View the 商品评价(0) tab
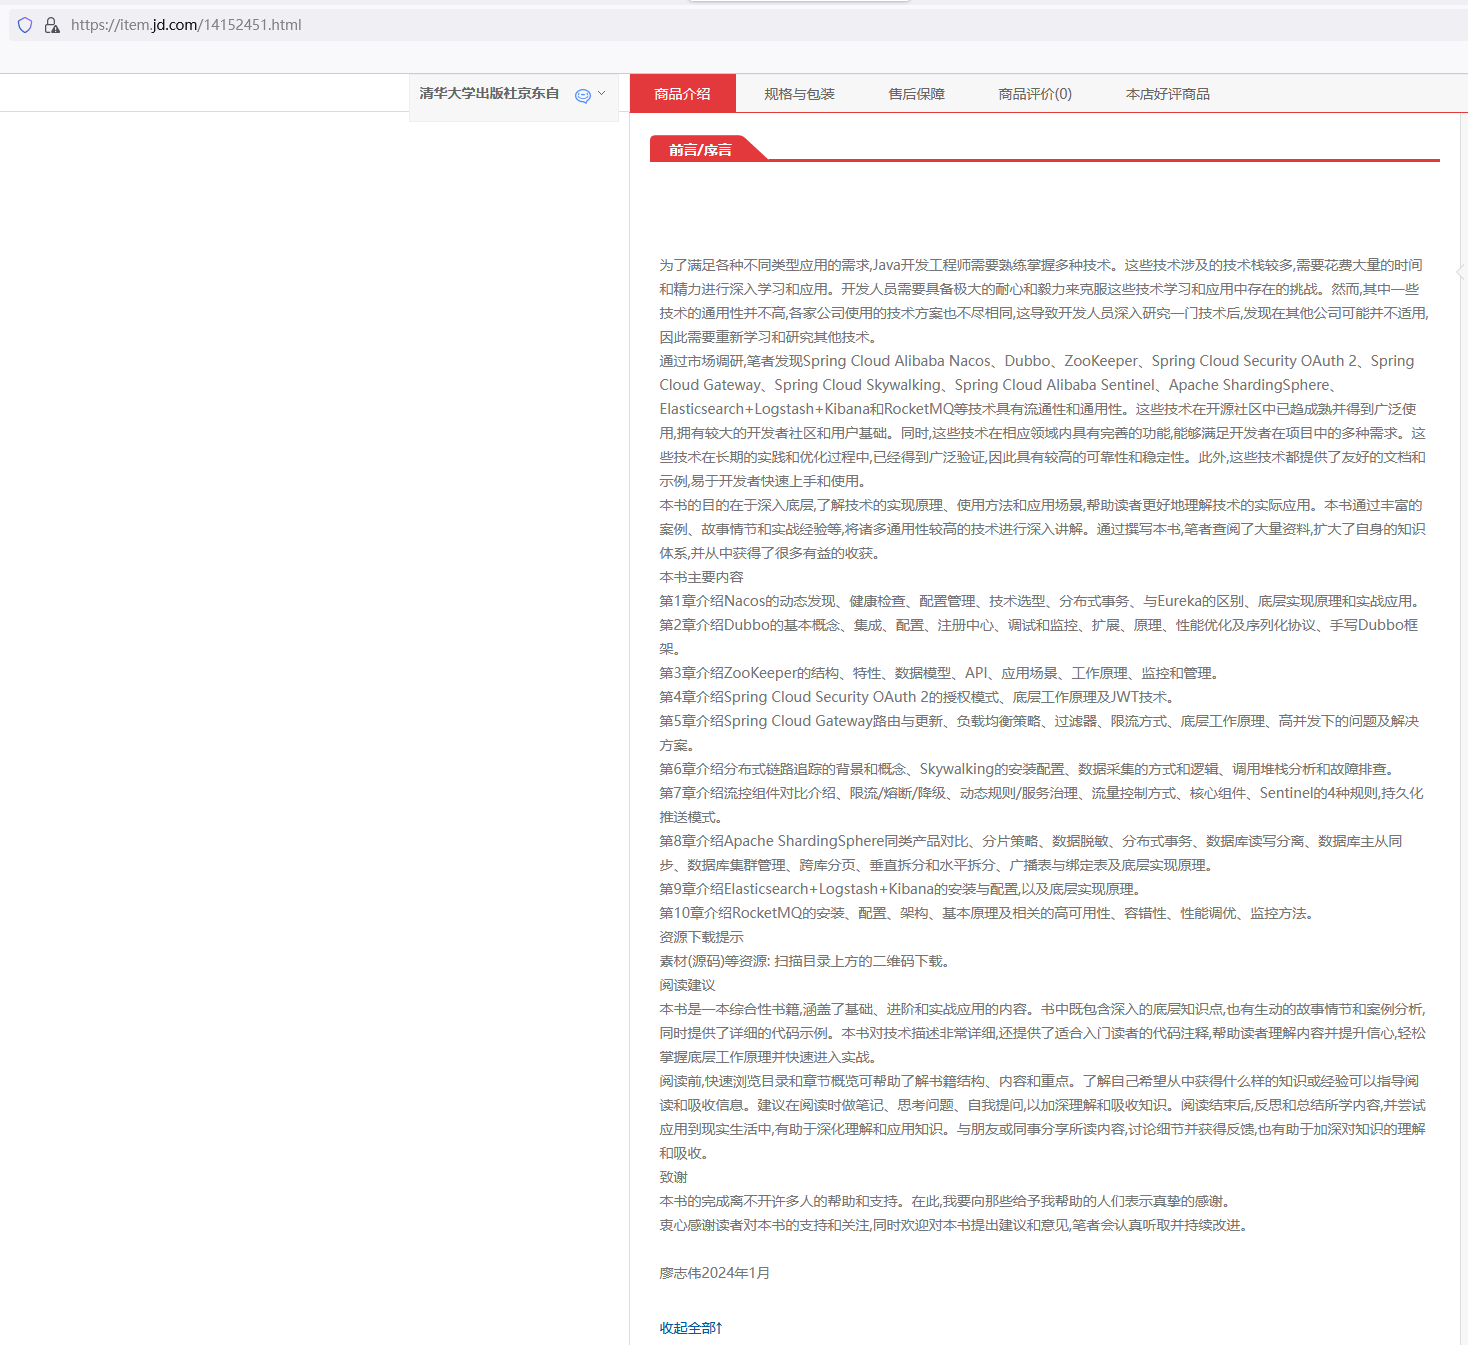 (x=1035, y=94)
